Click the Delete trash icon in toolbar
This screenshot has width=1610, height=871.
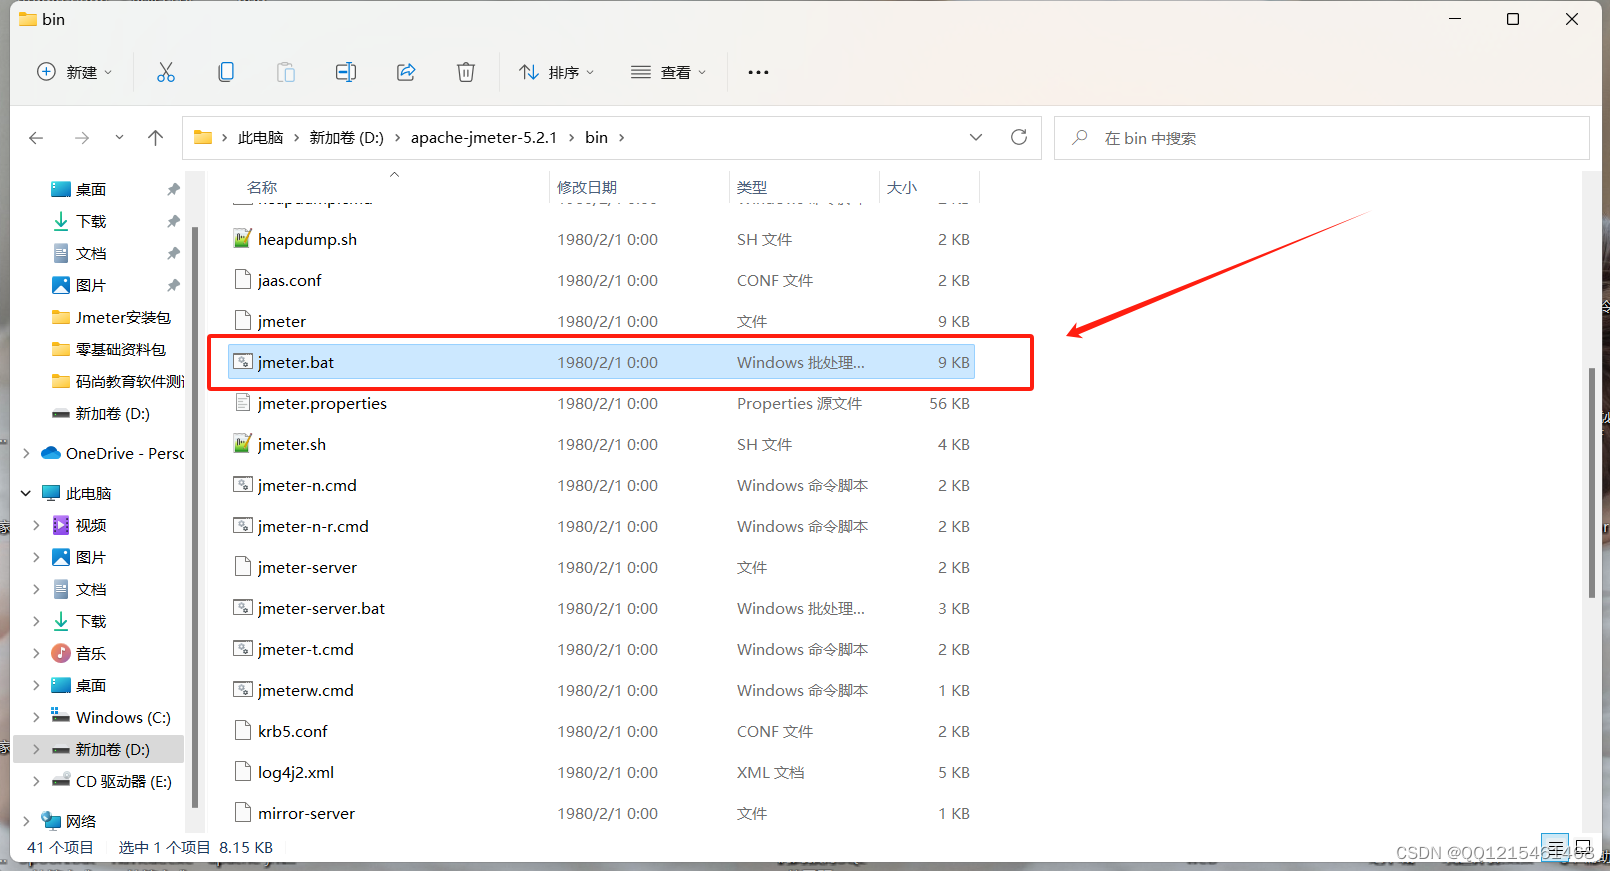[x=466, y=72]
